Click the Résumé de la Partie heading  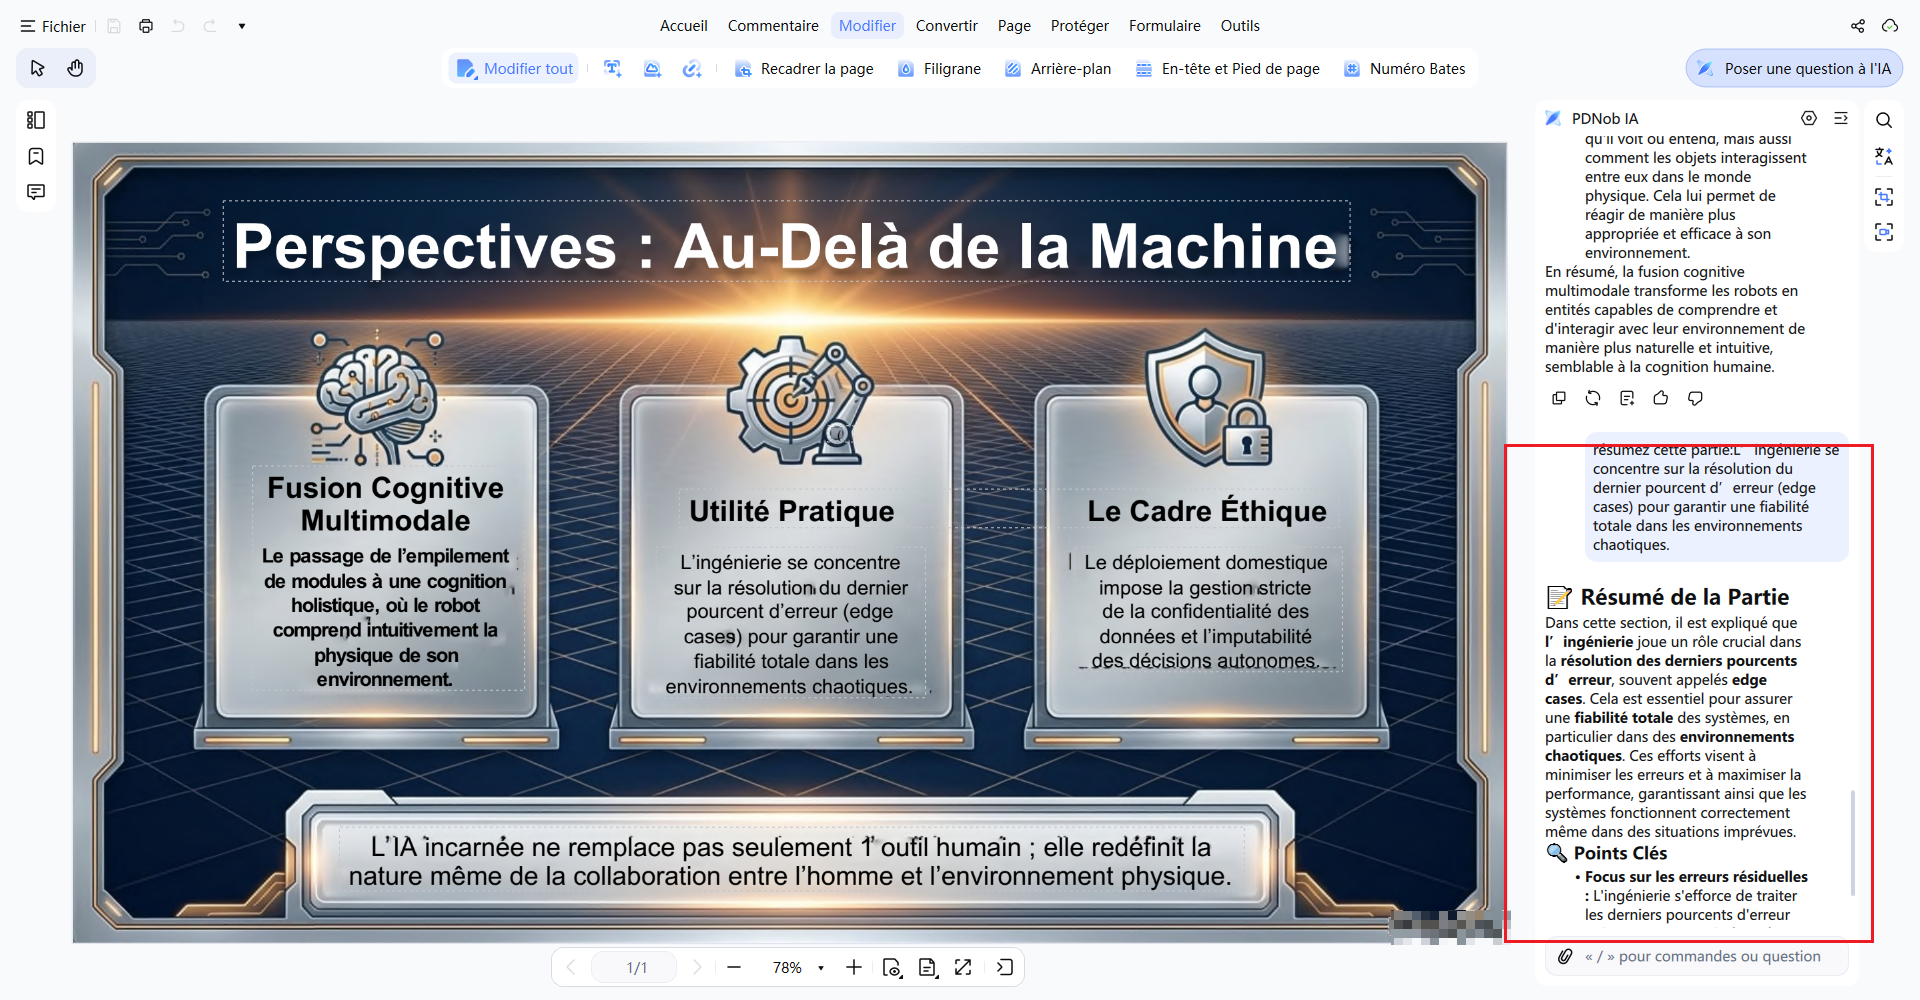[1684, 597]
